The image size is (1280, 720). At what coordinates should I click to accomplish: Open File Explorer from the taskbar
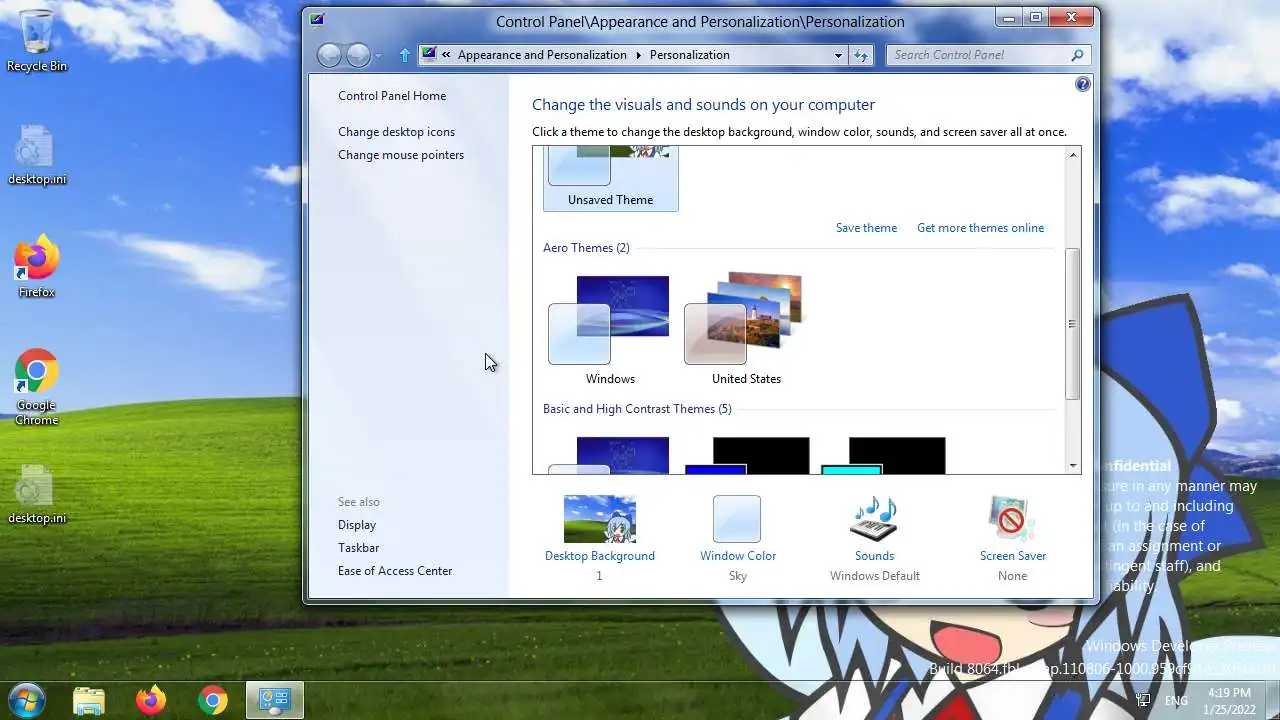coord(89,700)
